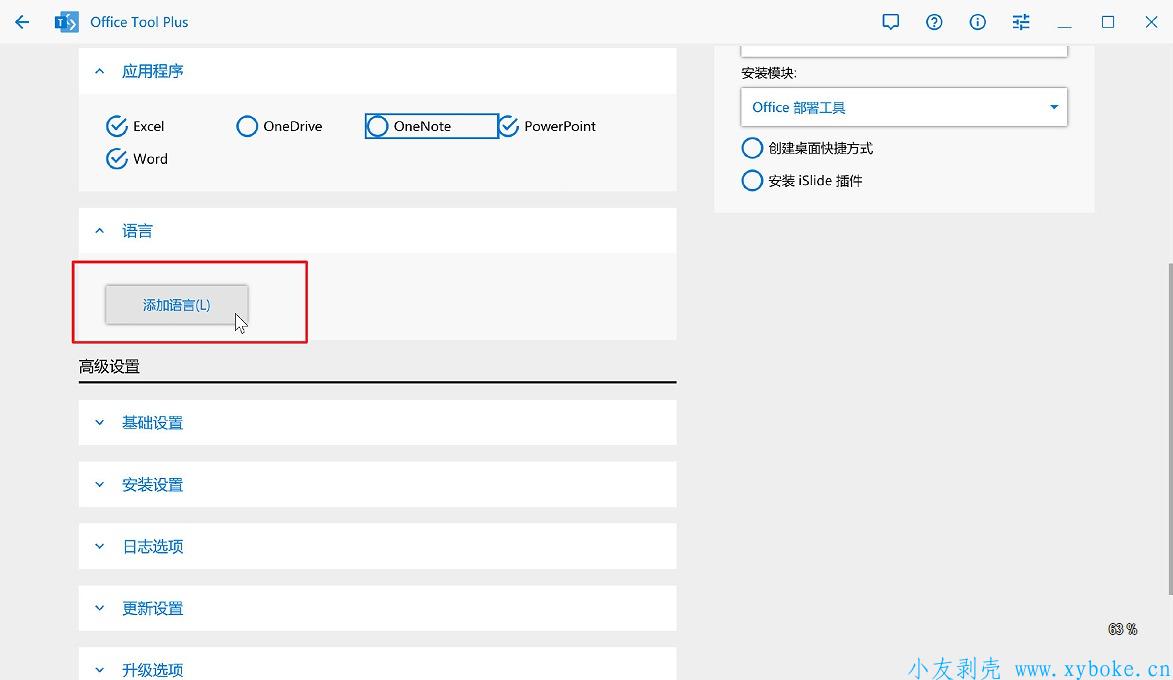This screenshot has height=680, width=1173.
Task: Open the feedback chat bubble icon
Action: point(890,22)
